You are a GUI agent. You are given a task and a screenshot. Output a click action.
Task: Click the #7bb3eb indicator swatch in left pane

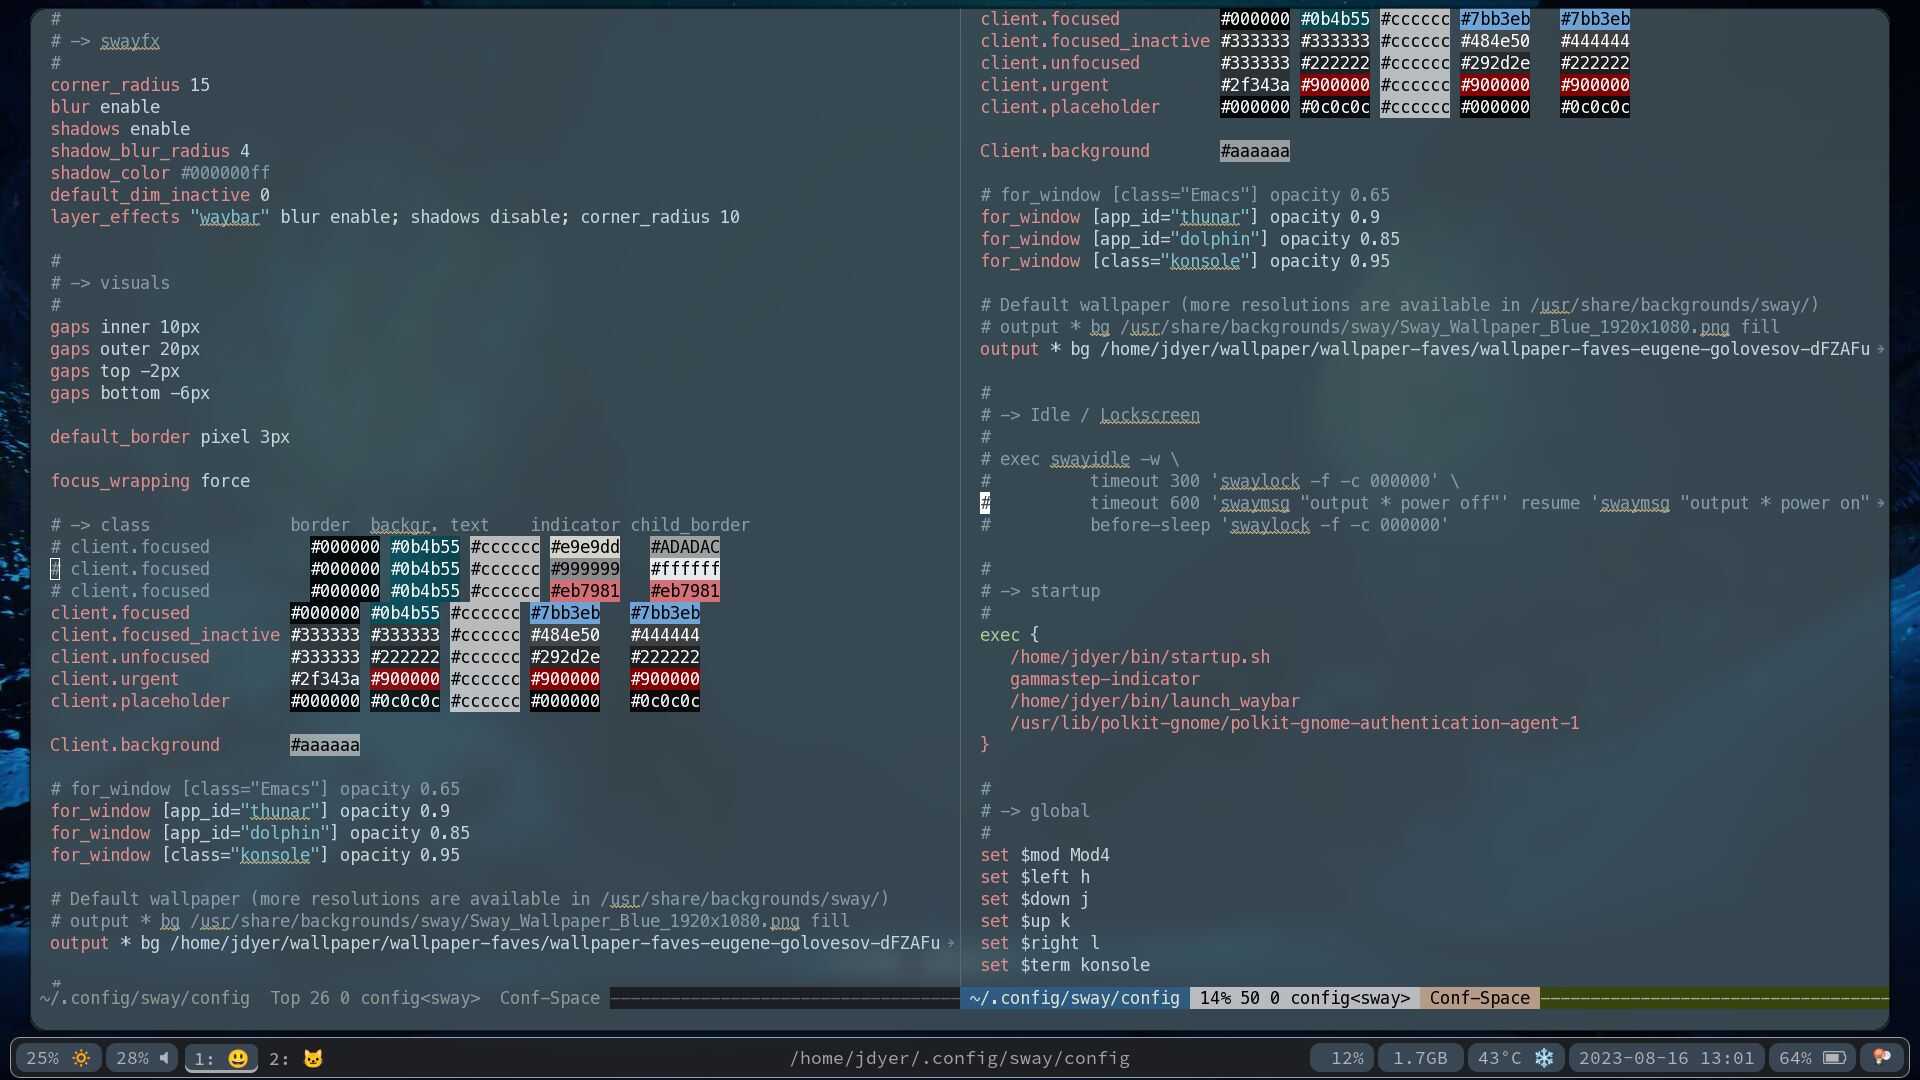pyautogui.click(x=565, y=613)
